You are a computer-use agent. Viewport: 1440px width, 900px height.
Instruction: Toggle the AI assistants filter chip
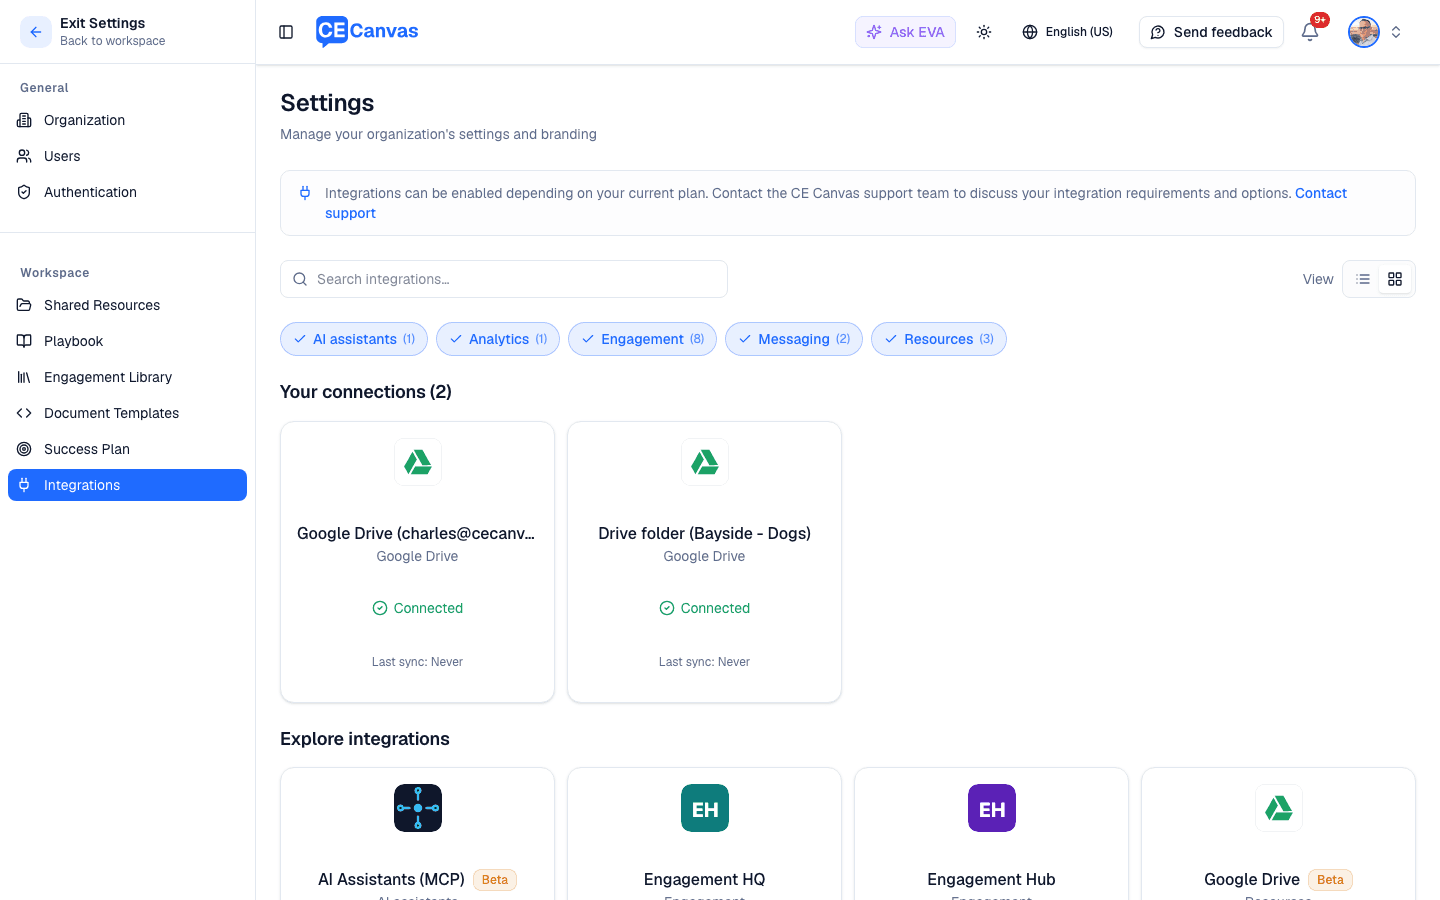pyautogui.click(x=354, y=339)
